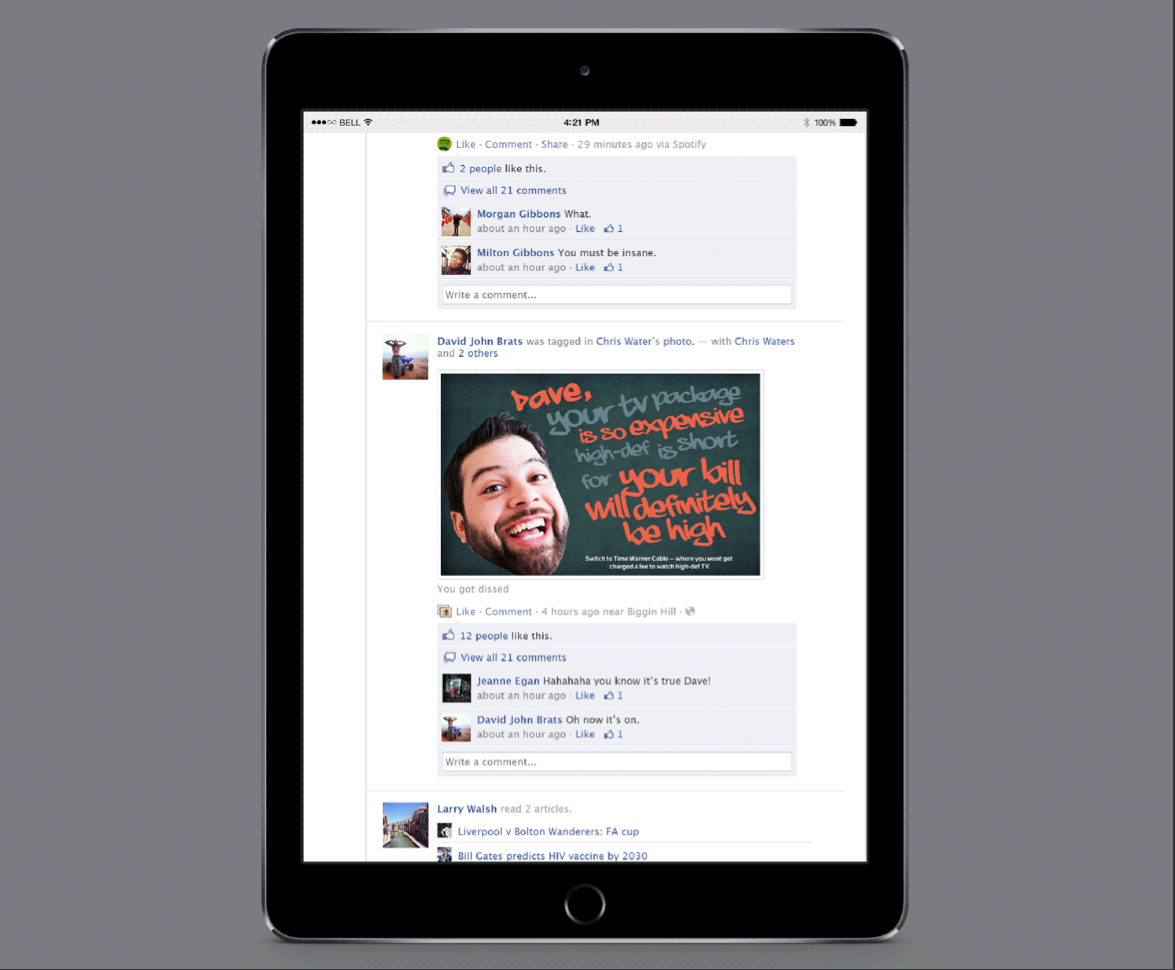
Task: Open Chris Waters tagged name
Action: pyautogui.click(x=764, y=341)
